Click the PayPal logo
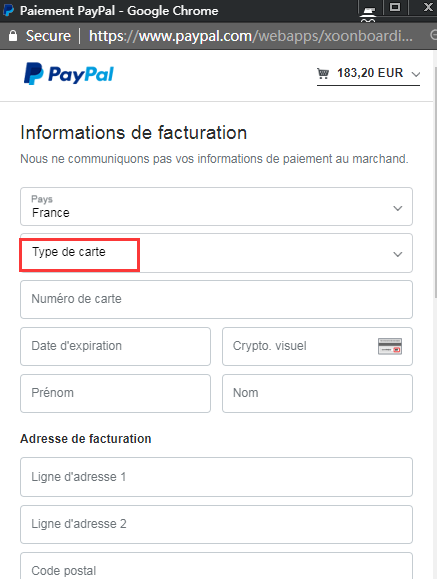 (69, 74)
